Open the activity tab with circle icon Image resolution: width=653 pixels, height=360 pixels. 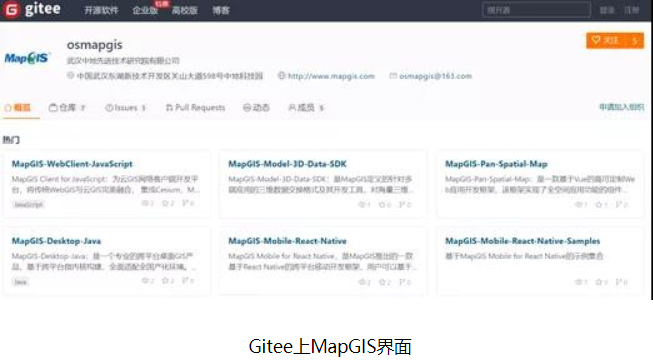(256, 108)
